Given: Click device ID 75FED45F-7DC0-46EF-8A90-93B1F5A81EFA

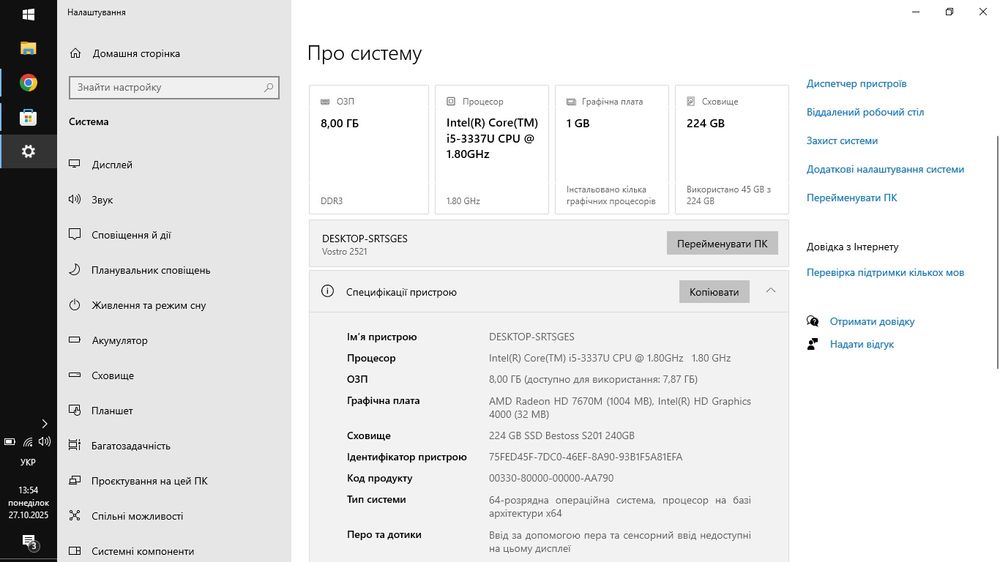Looking at the screenshot, I should (x=585, y=457).
